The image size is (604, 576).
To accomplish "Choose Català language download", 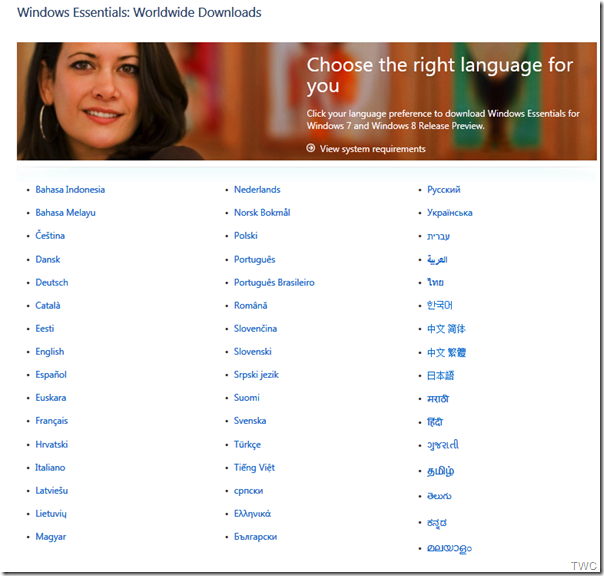I will [48, 306].
